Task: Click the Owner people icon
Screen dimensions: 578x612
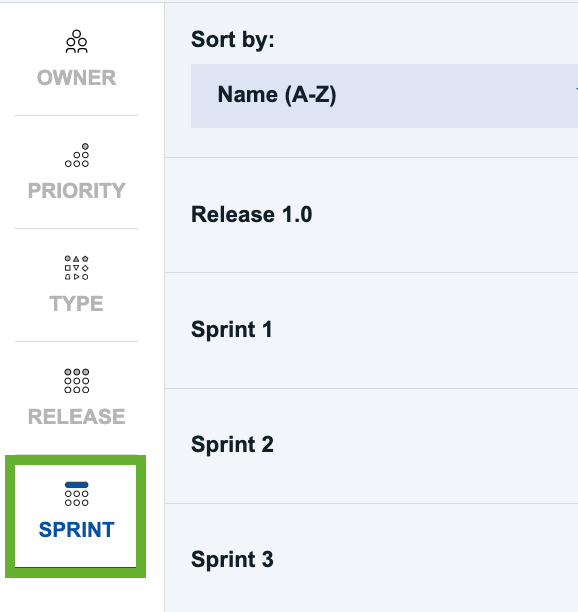Action: tap(76, 41)
